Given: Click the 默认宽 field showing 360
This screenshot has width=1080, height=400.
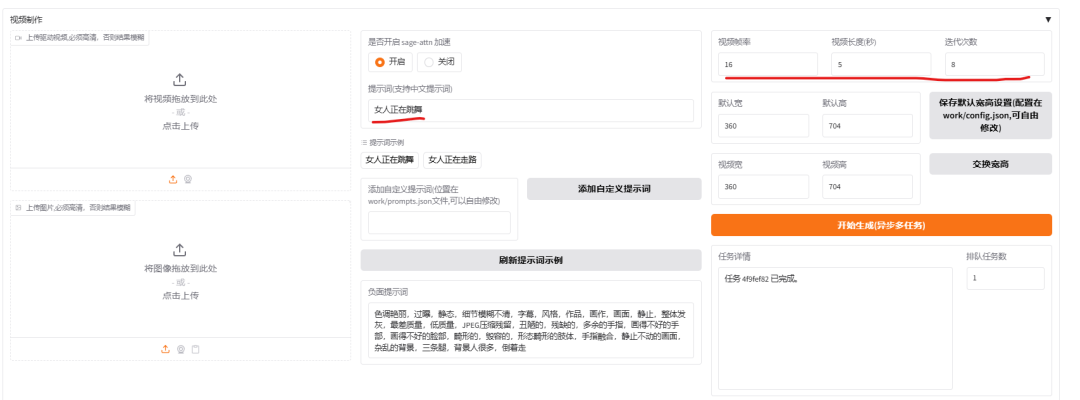Looking at the screenshot, I should coord(763,125).
